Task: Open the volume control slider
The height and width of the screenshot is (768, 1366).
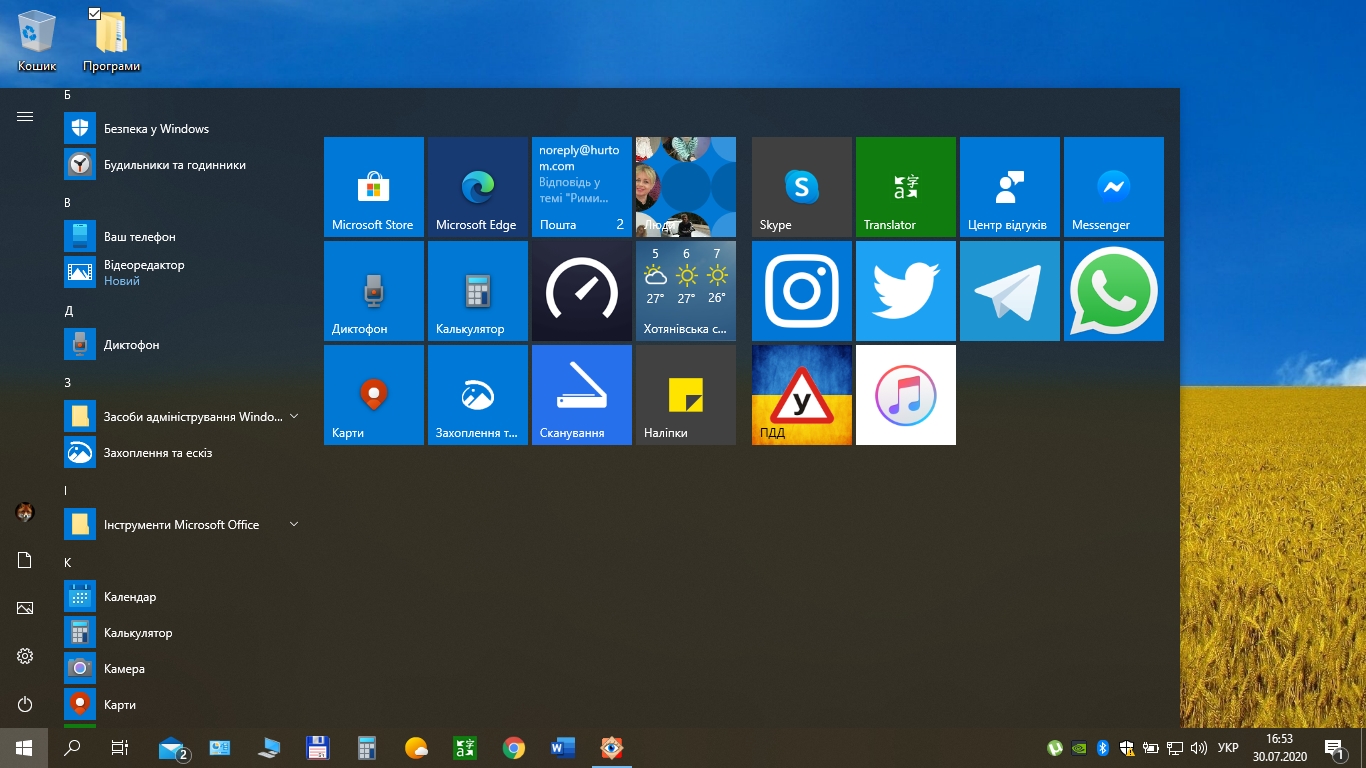Action: [1199, 747]
